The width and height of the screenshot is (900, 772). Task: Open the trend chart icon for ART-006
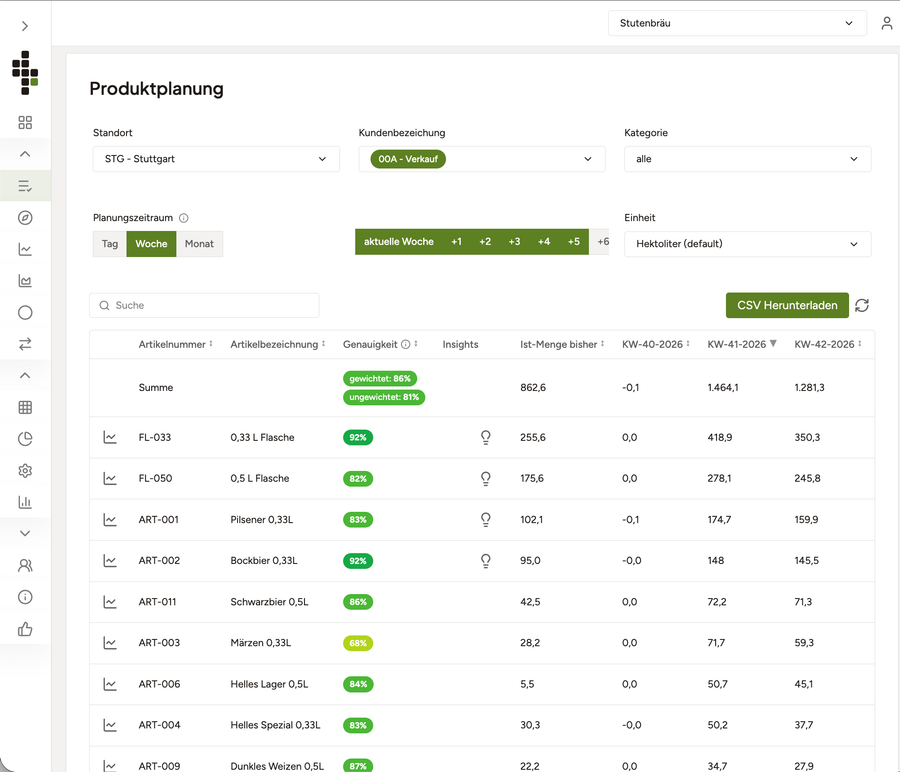[x=110, y=684]
